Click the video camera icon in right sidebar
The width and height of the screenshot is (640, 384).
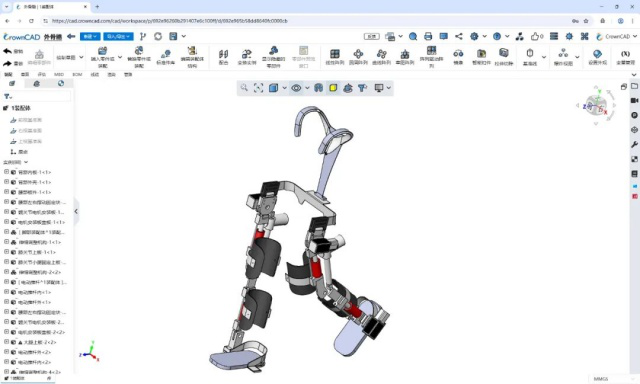[634, 100]
